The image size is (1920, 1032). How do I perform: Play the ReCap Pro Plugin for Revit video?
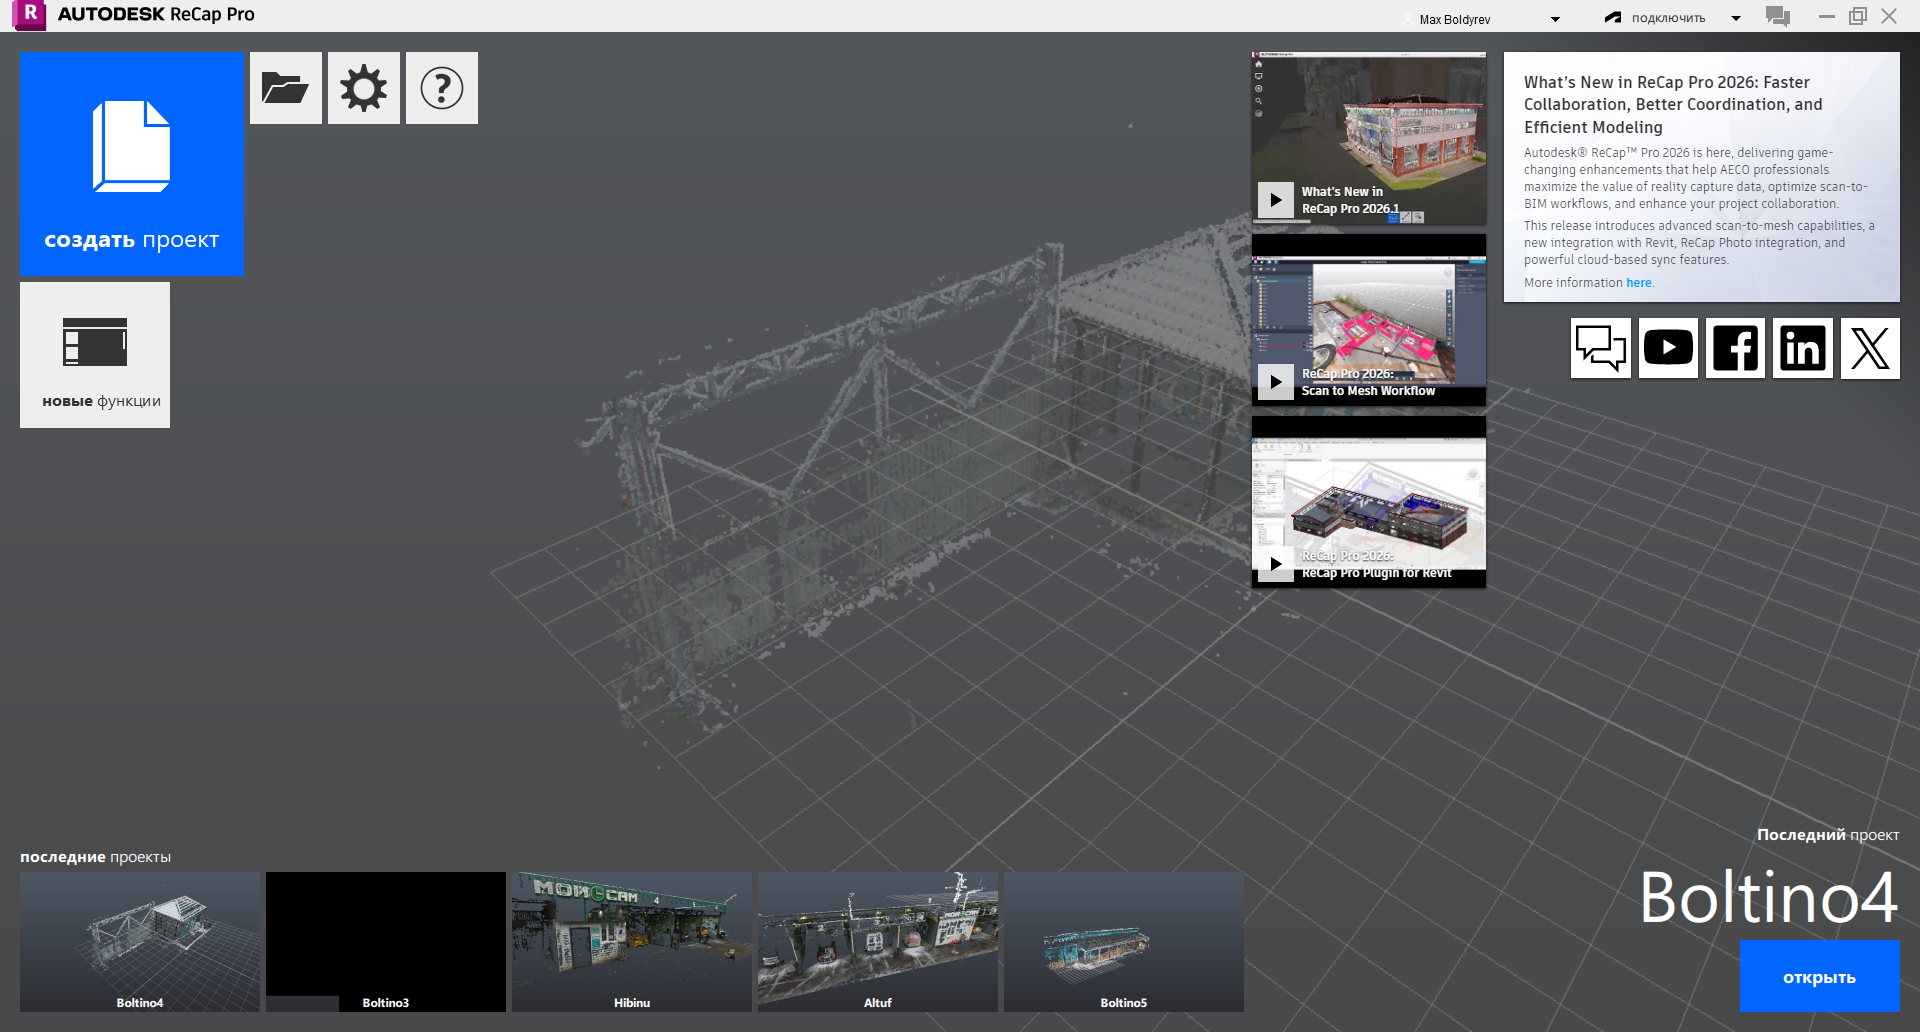click(1275, 564)
